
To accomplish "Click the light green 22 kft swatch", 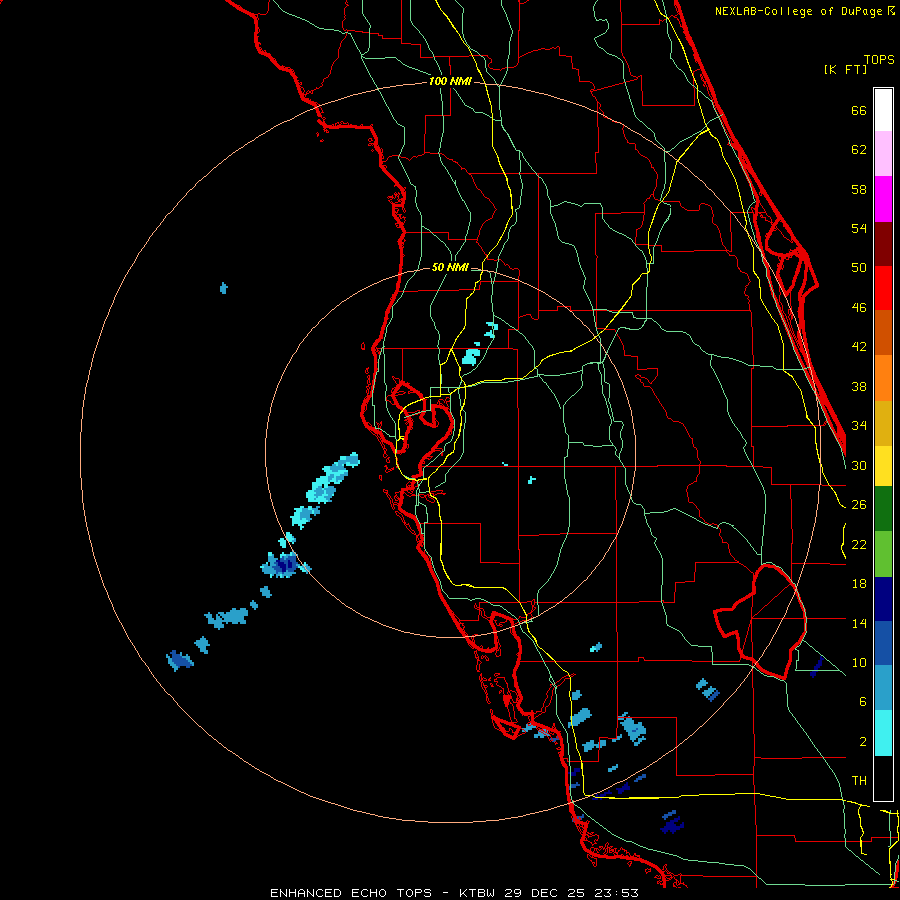I will [x=883, y=554].
